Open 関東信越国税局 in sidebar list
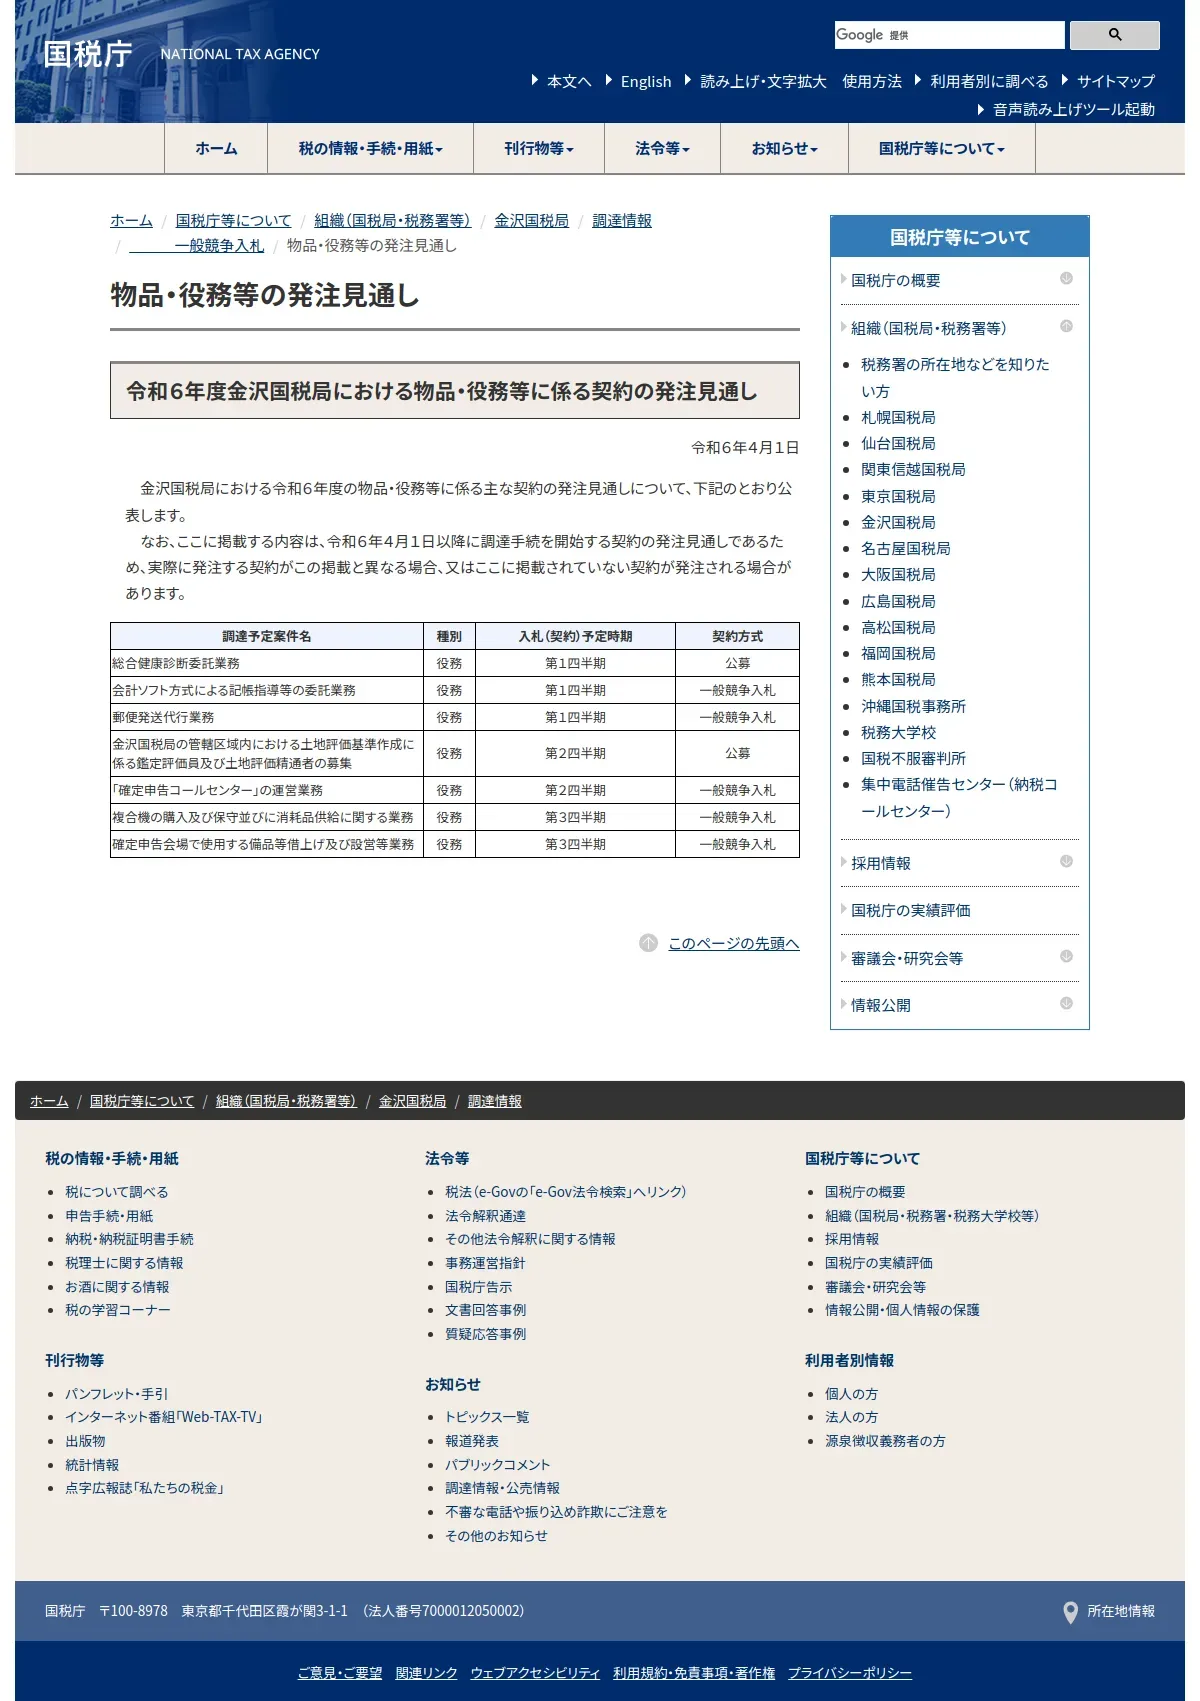 pyautogui.click(x=913, y=469)
